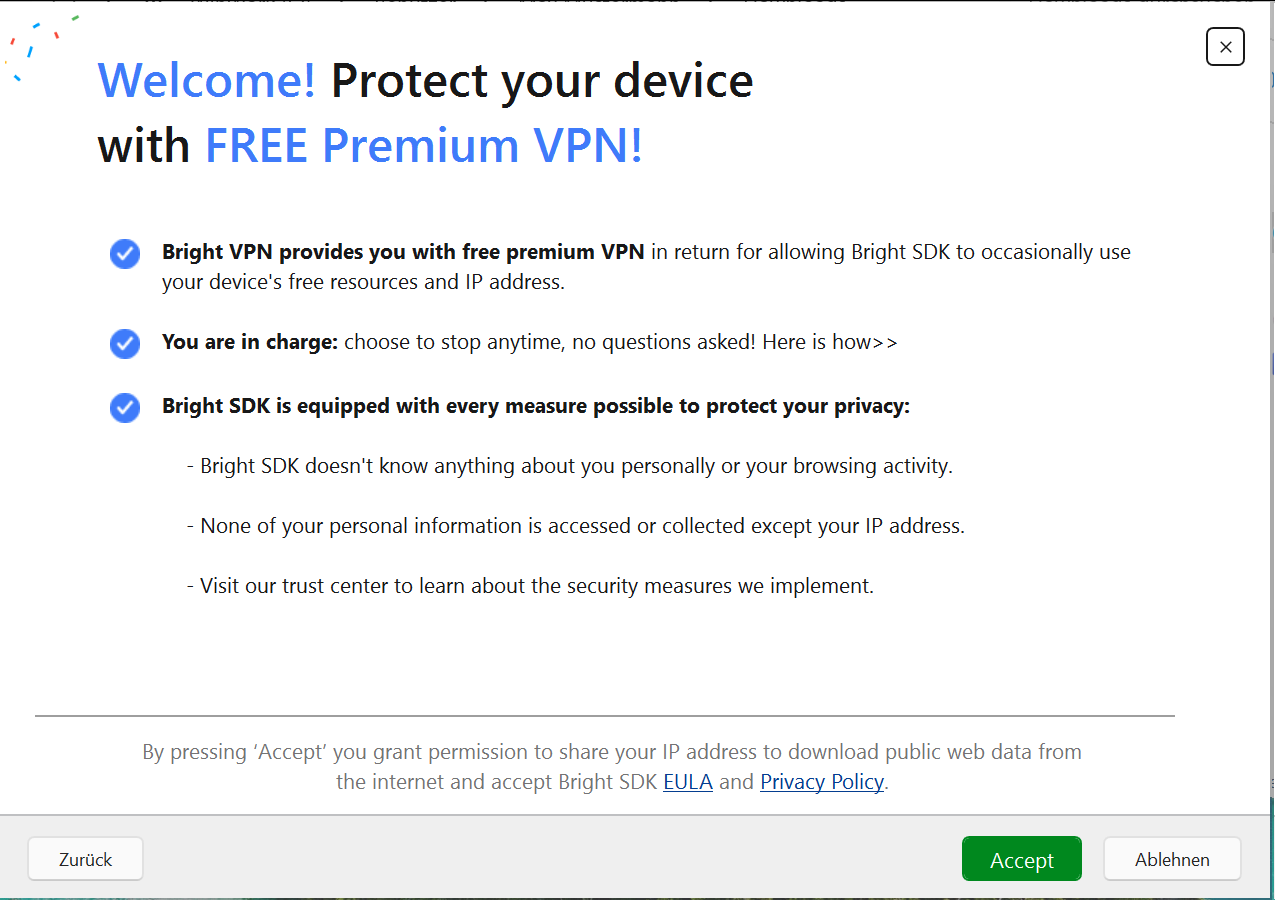Open the Bright SDK EULA link

688,781
